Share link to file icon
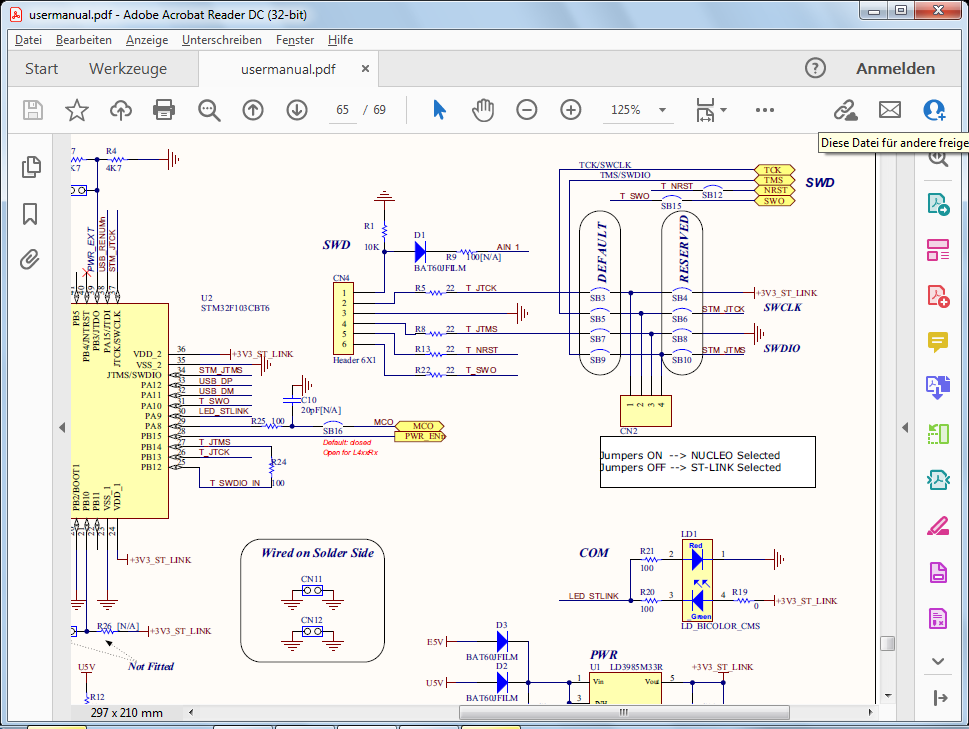 845,110
